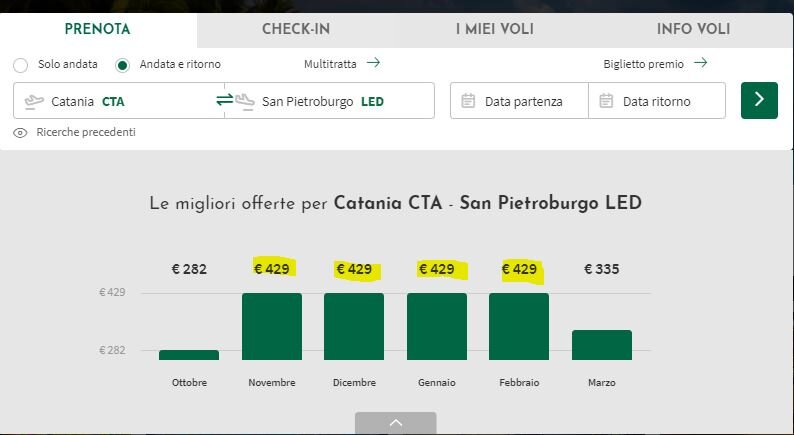The width and height of the screenshot is (794, 435).
Task: Swap origin and destination with arrows icon
Action: pos(224,99)
